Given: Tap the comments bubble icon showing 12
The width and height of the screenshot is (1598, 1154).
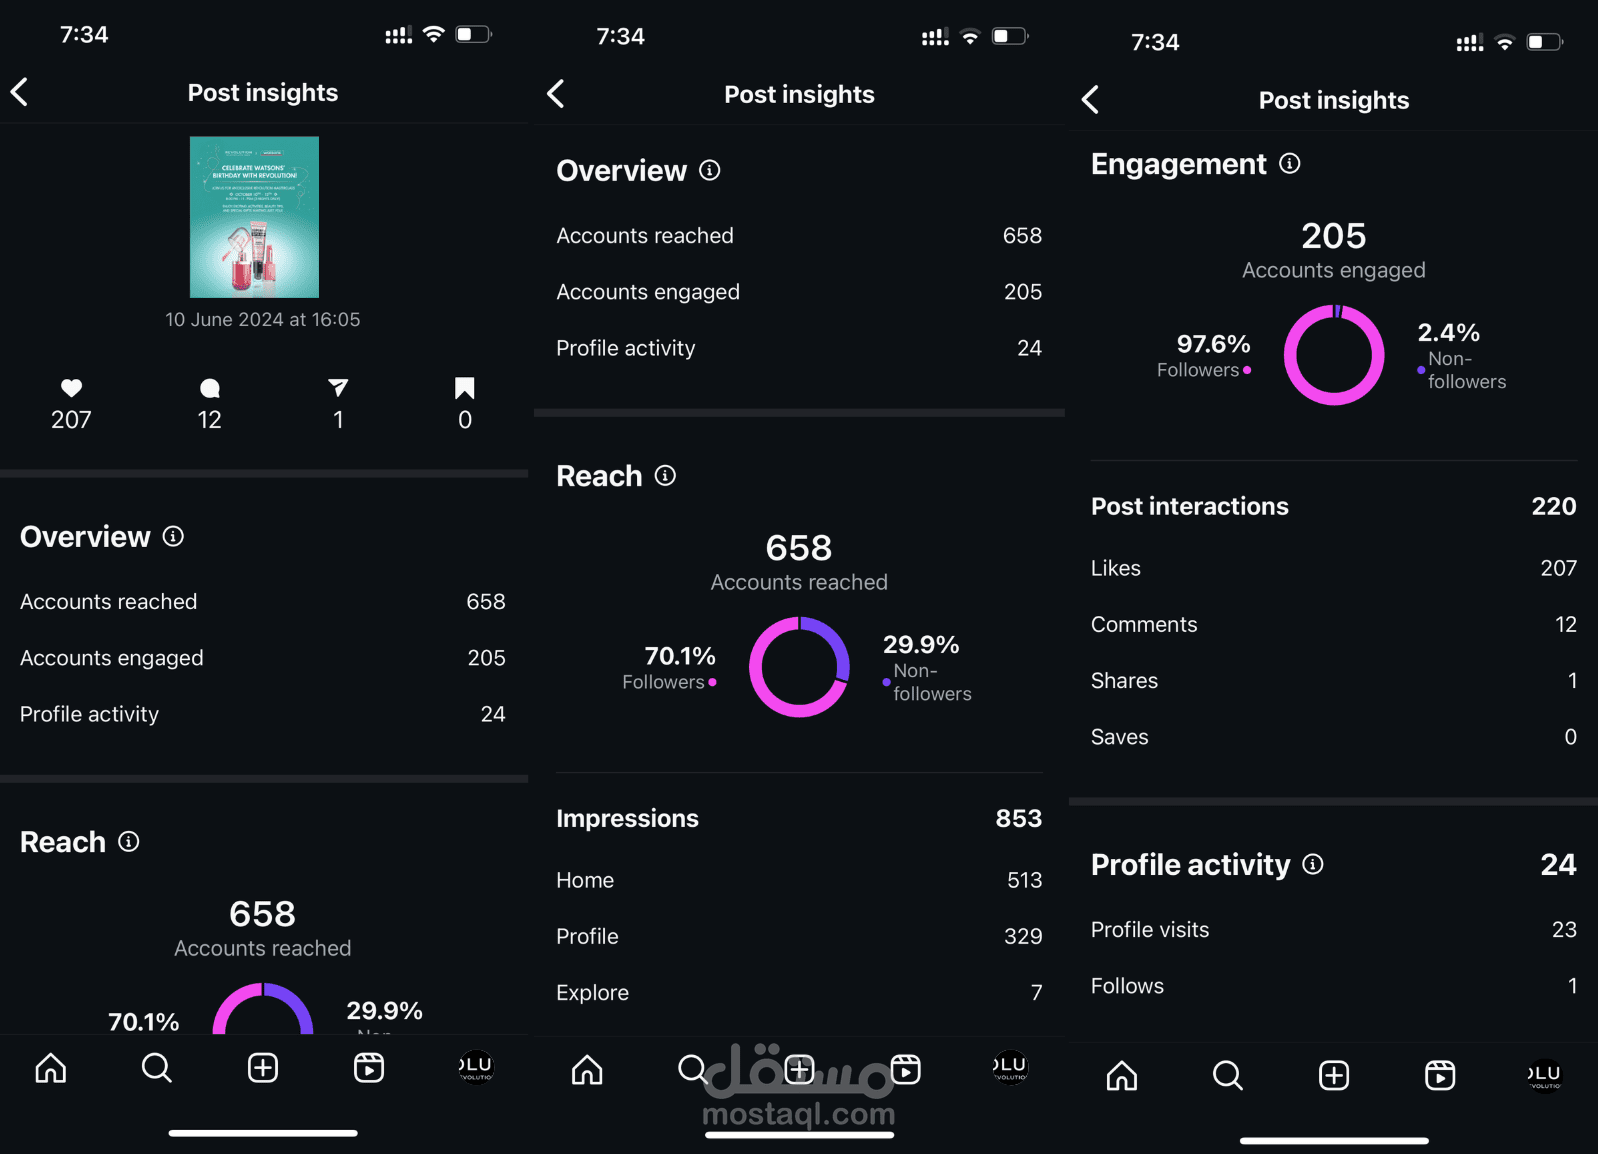Looking at the screenshot, I should pos(209,388).
